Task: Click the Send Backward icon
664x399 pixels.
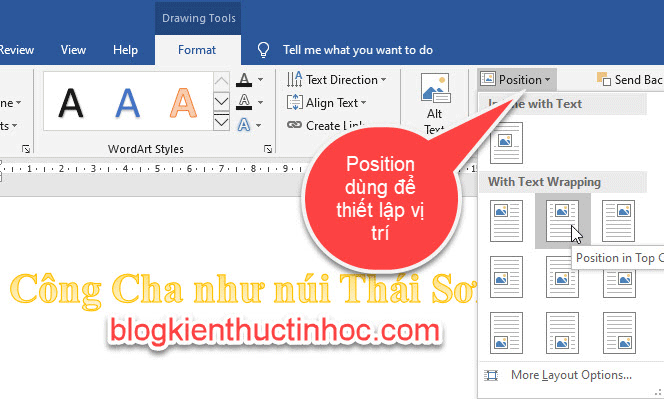Action: tap(603, 79)
